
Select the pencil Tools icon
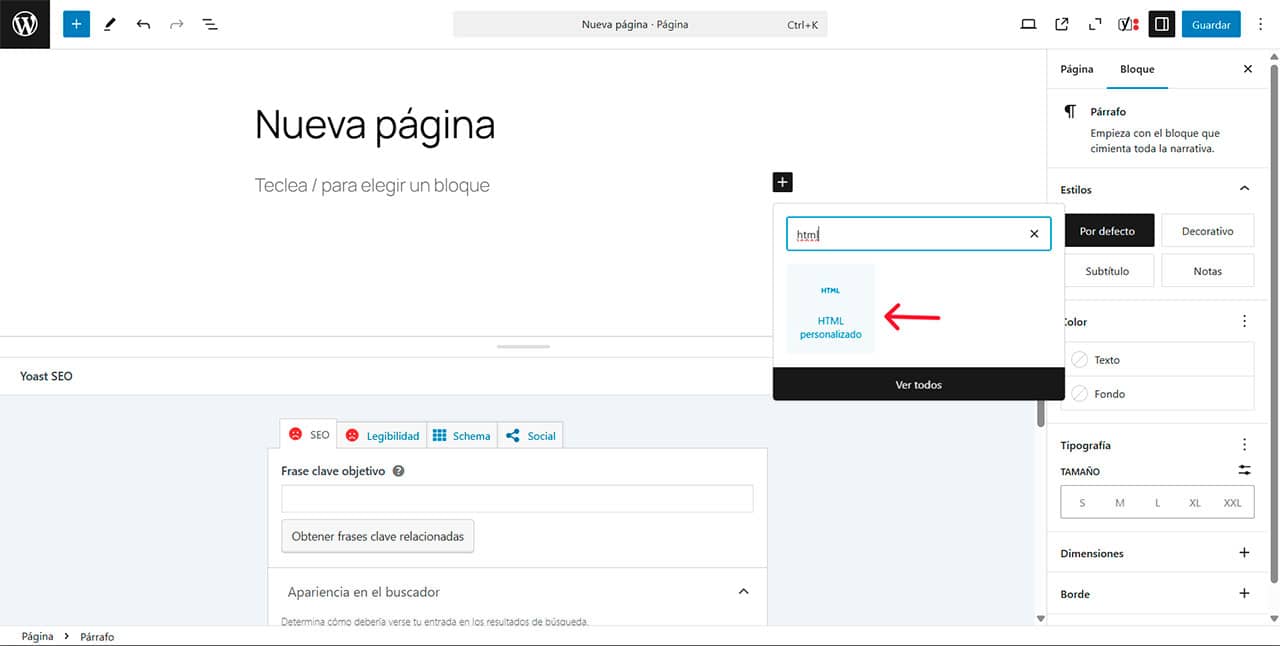click(x=110, y=24)
